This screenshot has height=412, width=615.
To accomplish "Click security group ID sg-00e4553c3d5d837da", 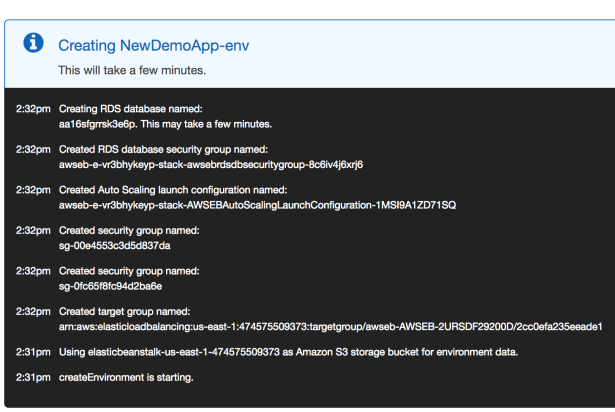I will [115, 245].
